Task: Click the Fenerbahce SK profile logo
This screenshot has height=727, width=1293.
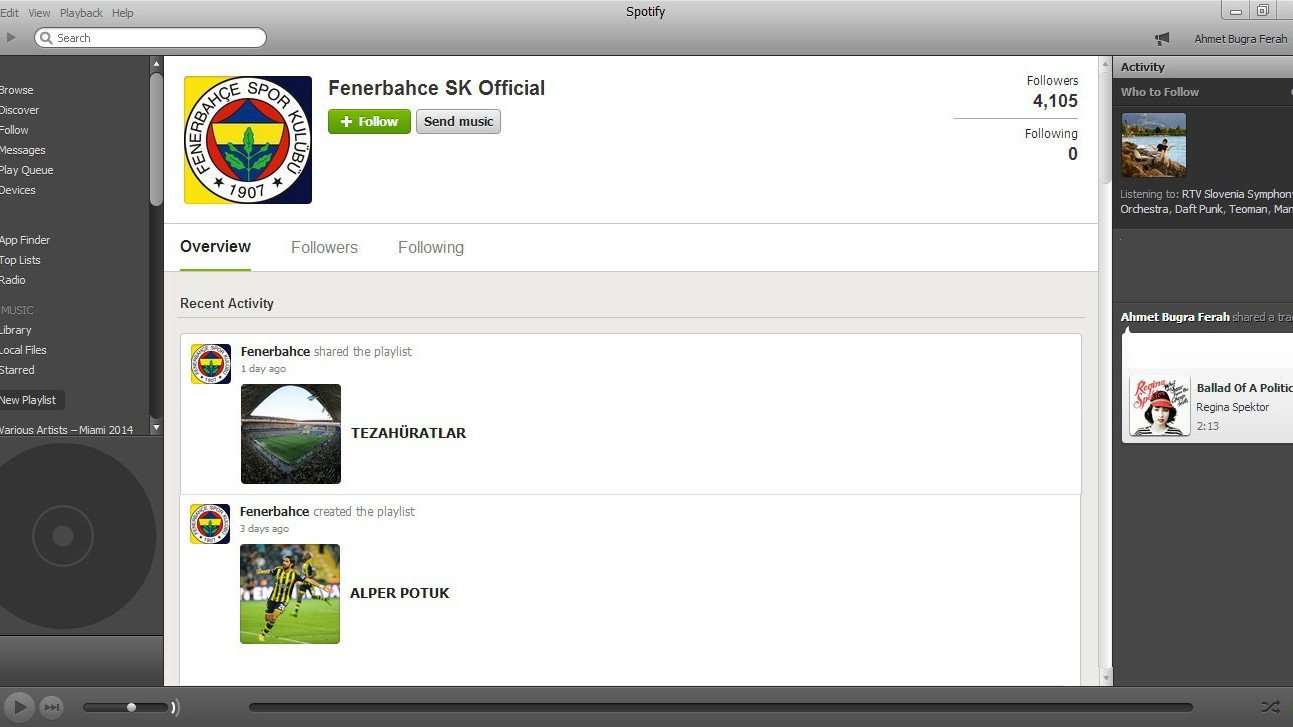Action: click(248, 140)
